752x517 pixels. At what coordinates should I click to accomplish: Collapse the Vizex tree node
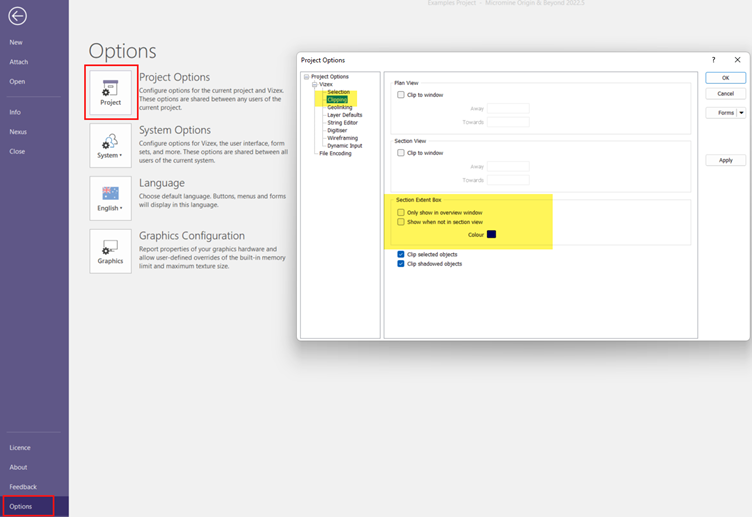[x=314, y=85]
